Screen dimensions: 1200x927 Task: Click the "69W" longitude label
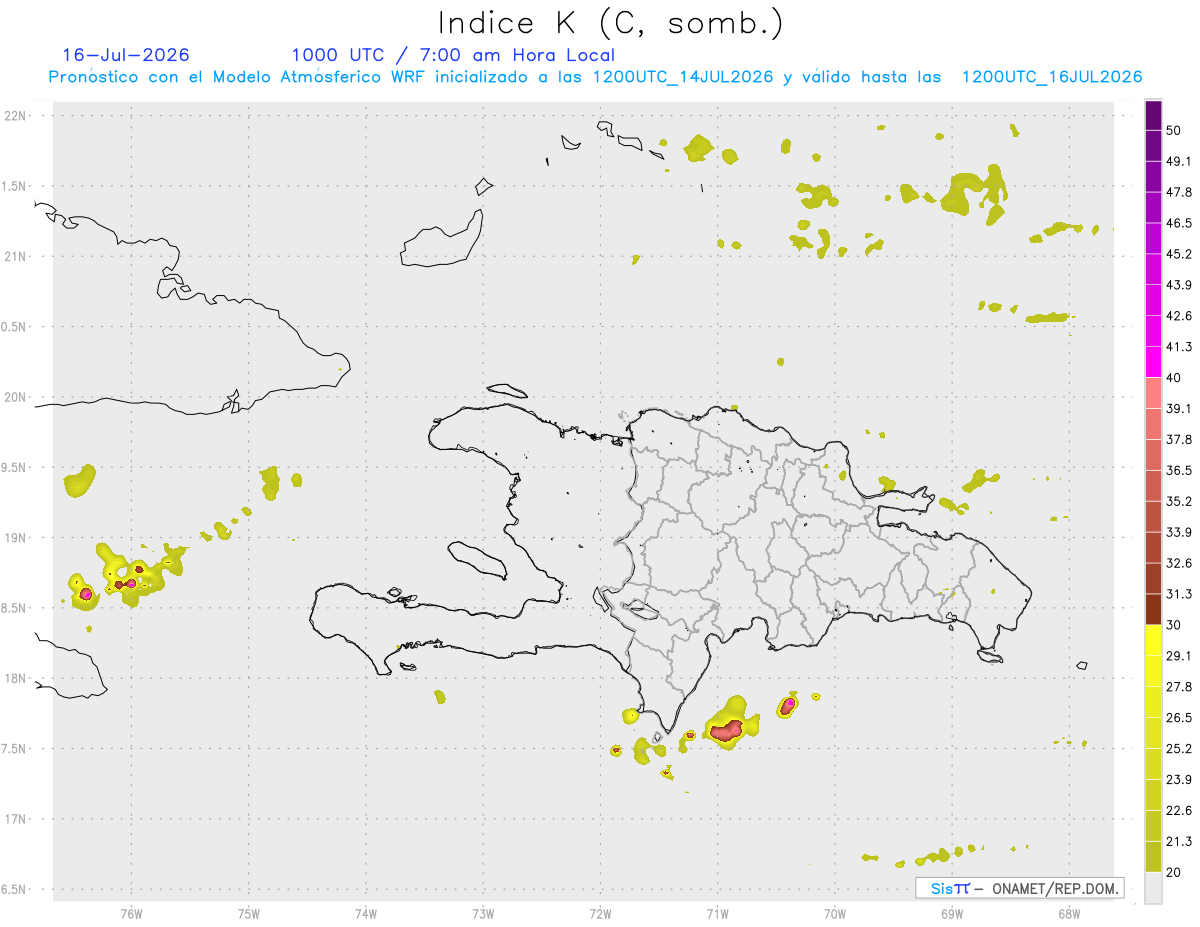951,914
